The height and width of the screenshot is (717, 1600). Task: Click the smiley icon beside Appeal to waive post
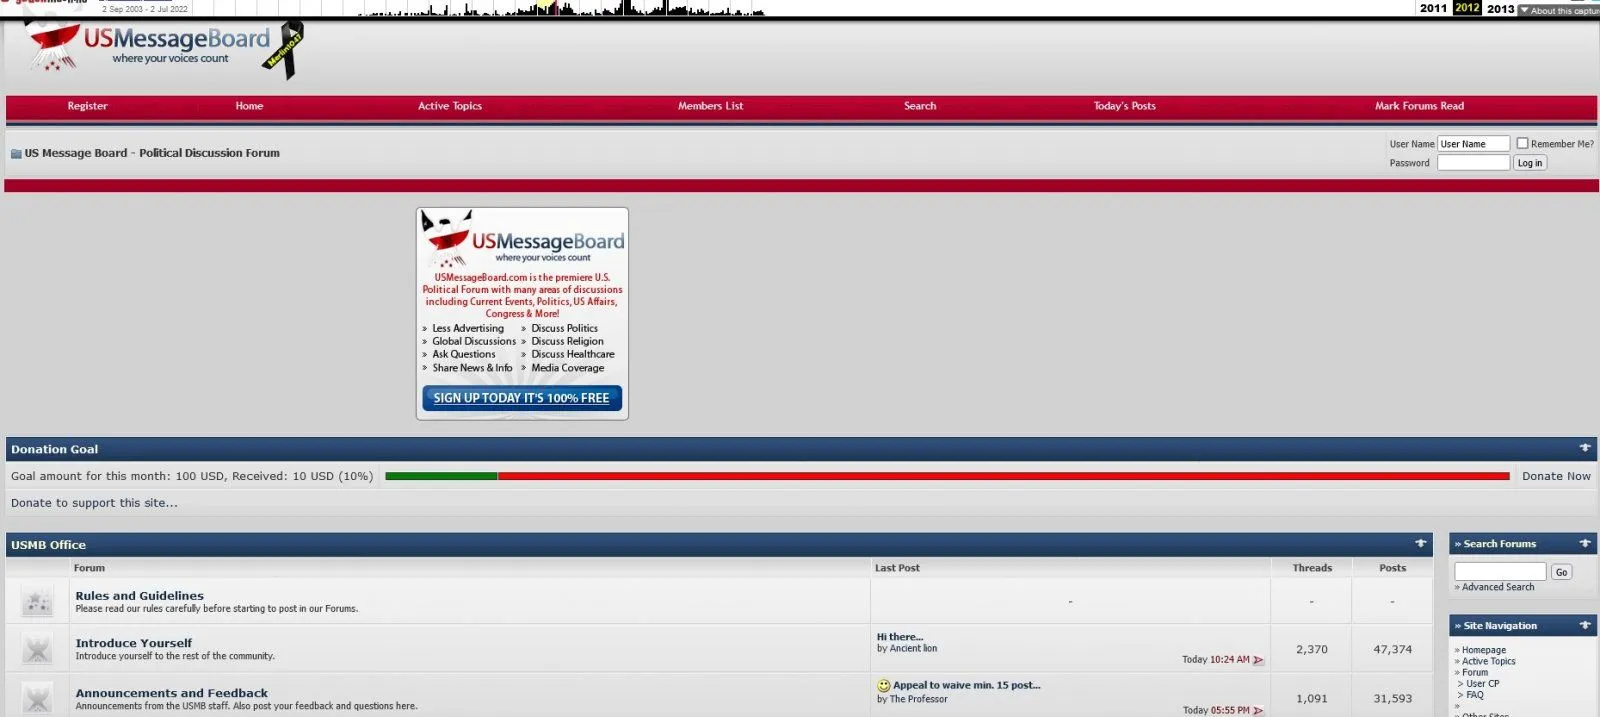pos(884,686)
